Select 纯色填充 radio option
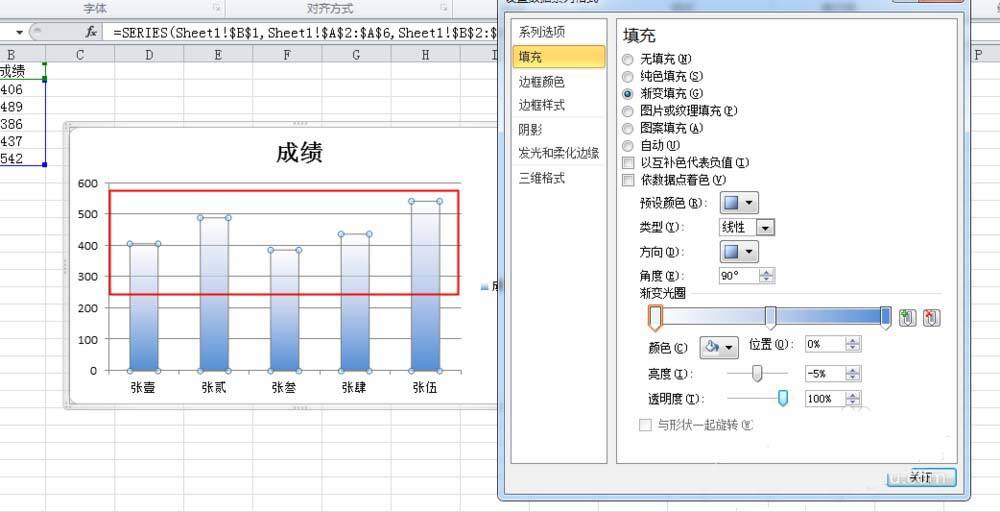This screenshot has width=1000, height=512. tap(628, 77)
